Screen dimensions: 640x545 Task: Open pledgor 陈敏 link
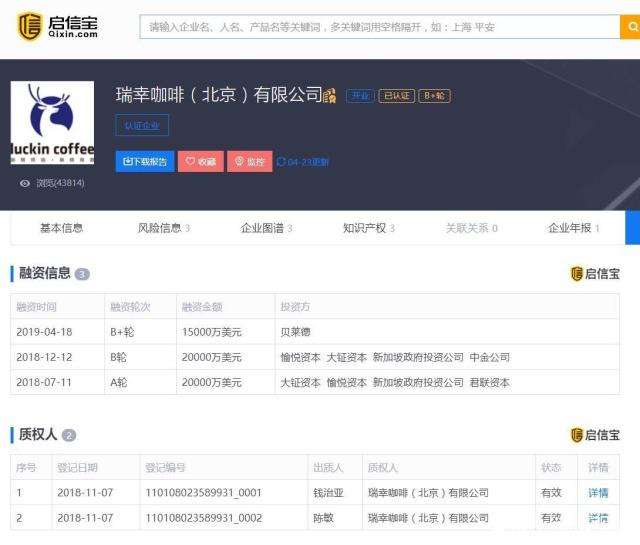click(x=323, y=518)
